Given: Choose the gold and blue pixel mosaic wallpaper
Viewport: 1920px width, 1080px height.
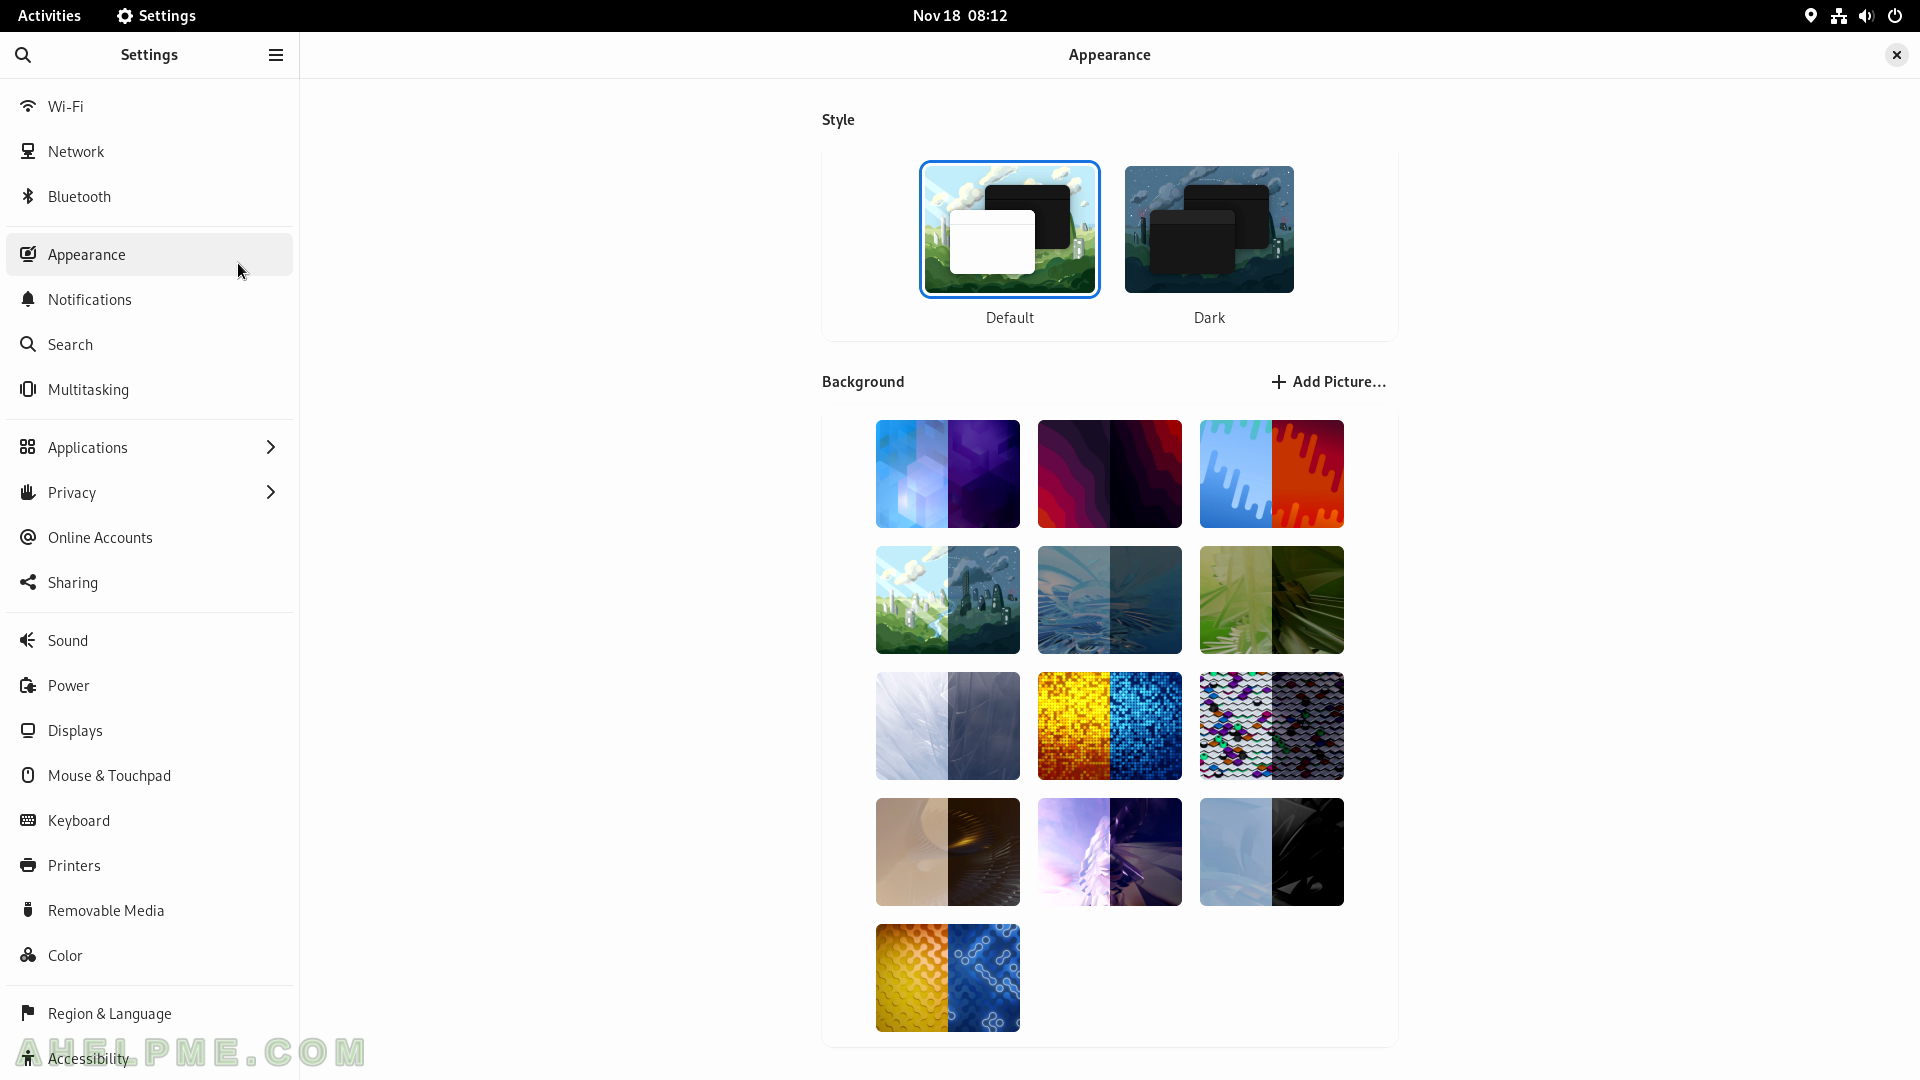Looking at the screenshot, I should point(1110,726).
